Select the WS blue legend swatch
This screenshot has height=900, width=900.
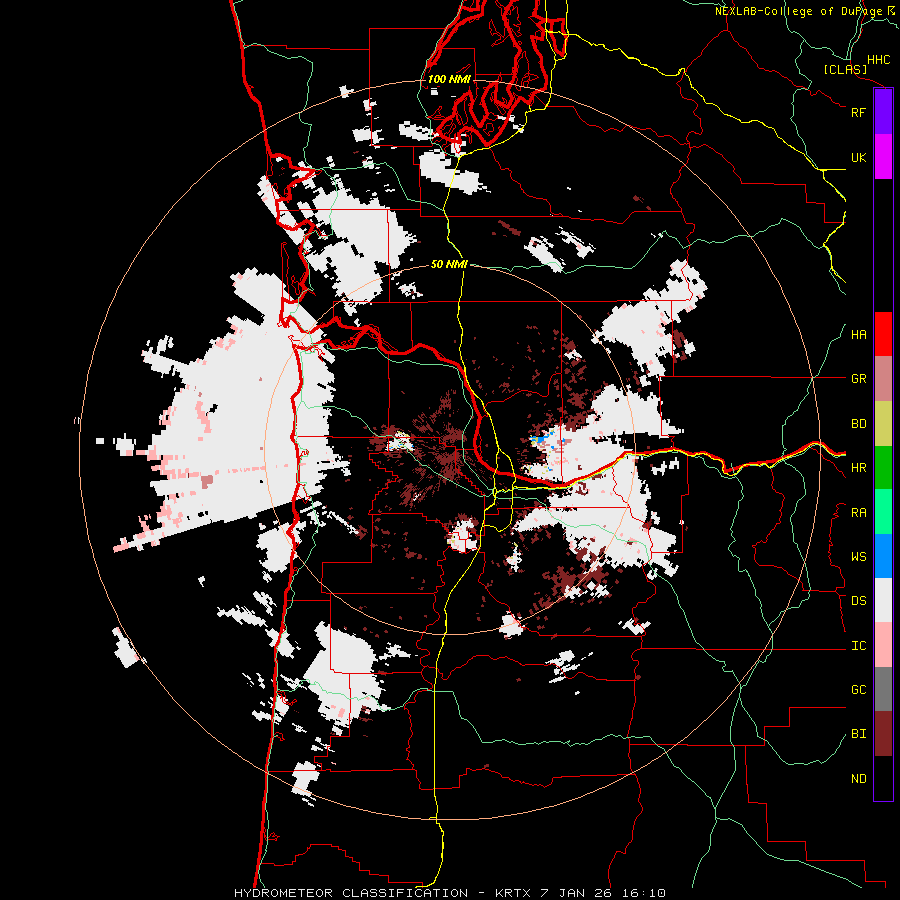[x=883, y=556]
